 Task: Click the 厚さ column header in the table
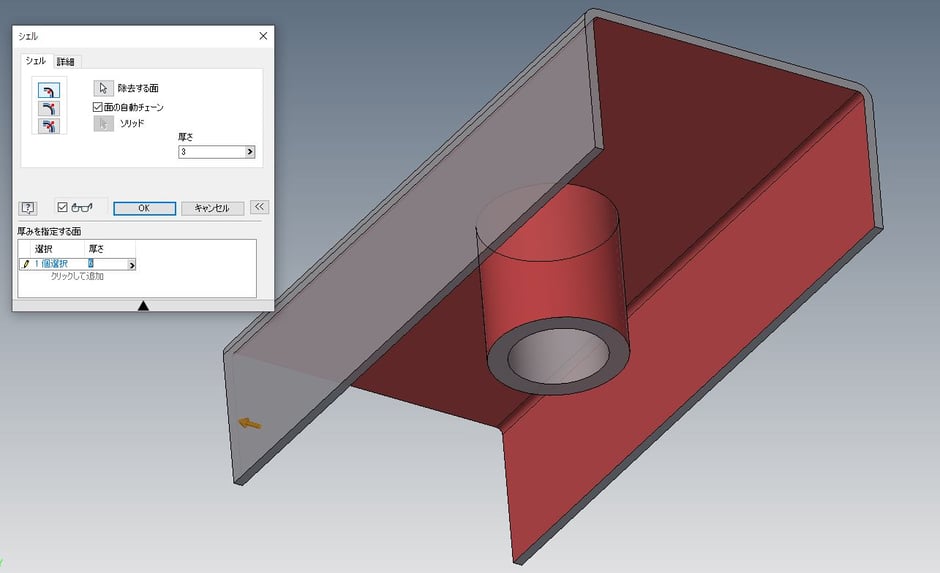[x=96, y=249]
